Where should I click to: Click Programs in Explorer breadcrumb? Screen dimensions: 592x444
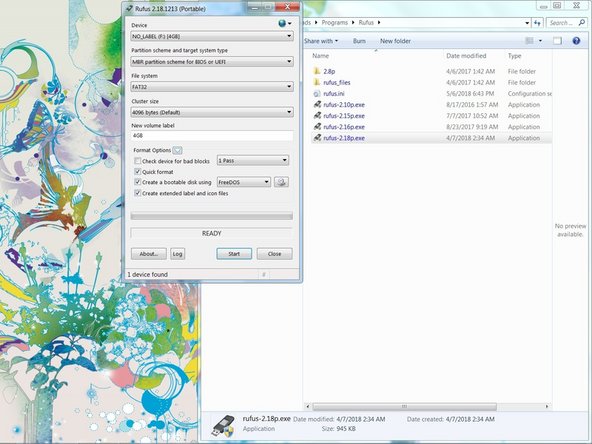(335, 23)
